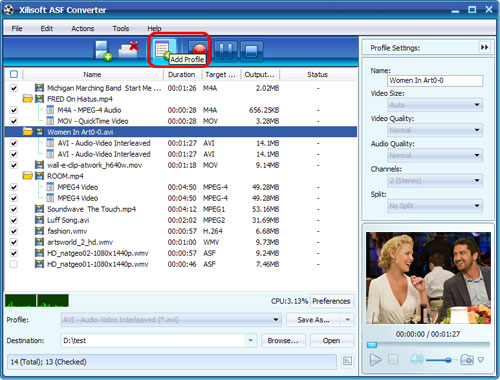Click the film icon of Soundwave The Touch.mp4
The height and width of the screenshot is (380, 500).
pos(39,209)
